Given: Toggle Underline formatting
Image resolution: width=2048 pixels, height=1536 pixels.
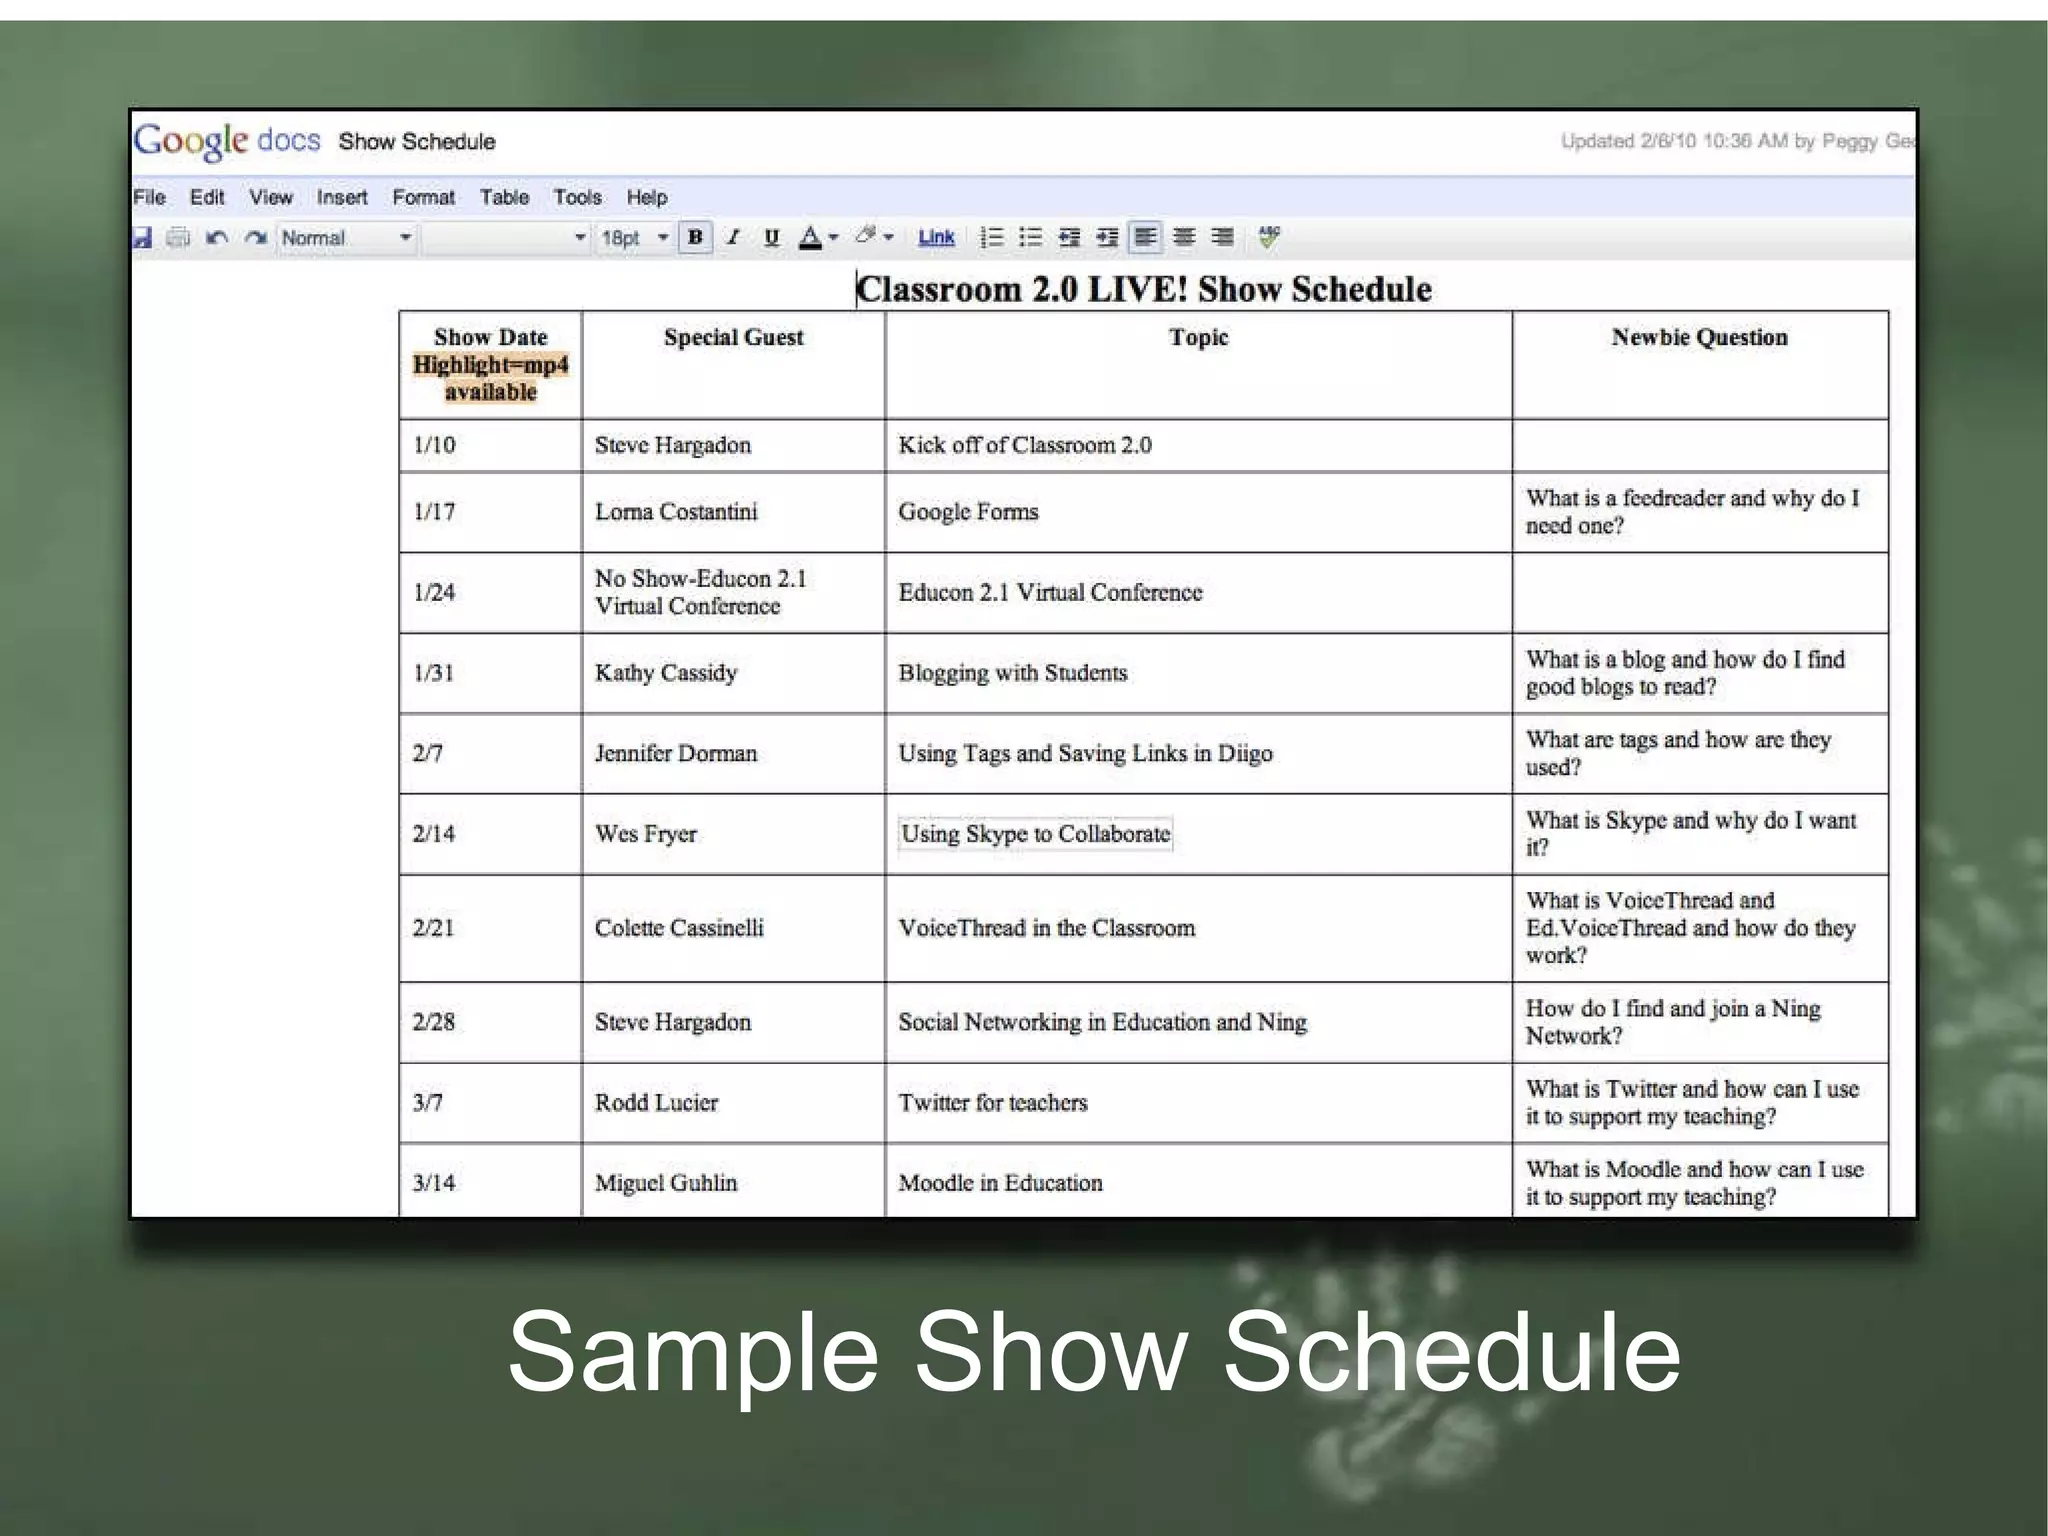Looking at the screenshot, I should coord(771,237).
